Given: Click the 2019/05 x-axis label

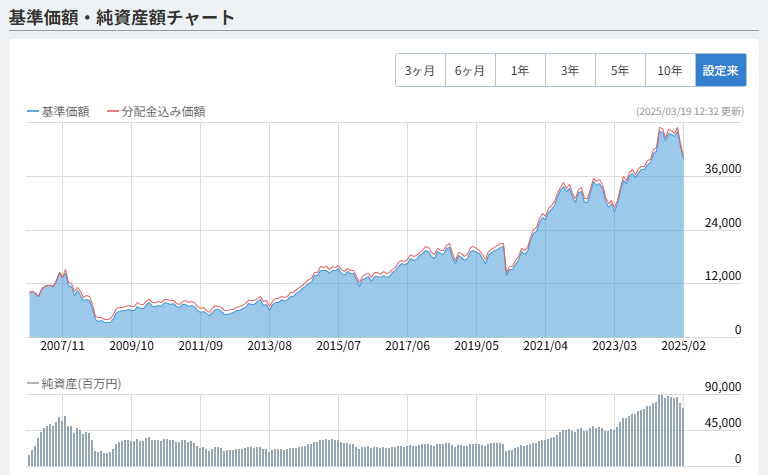Looking at the screenshot, I should pyautogui.click(x=477, y=346).
